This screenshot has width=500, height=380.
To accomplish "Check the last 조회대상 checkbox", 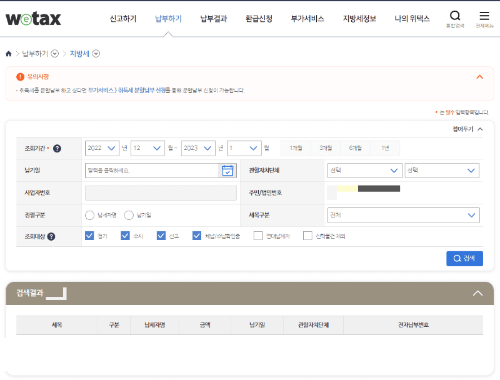I will pos(307,236).
